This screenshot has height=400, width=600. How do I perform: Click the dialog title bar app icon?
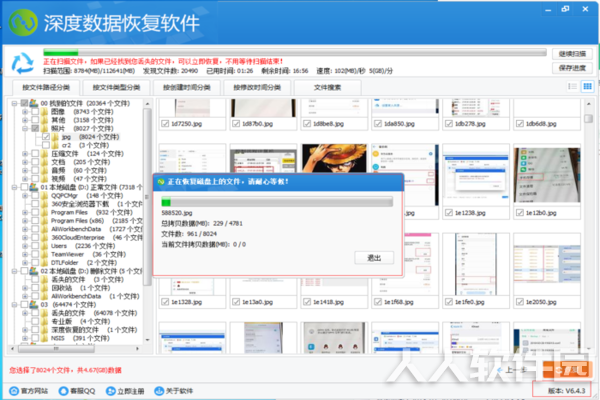pyautogui.click(x=161, y=182)
